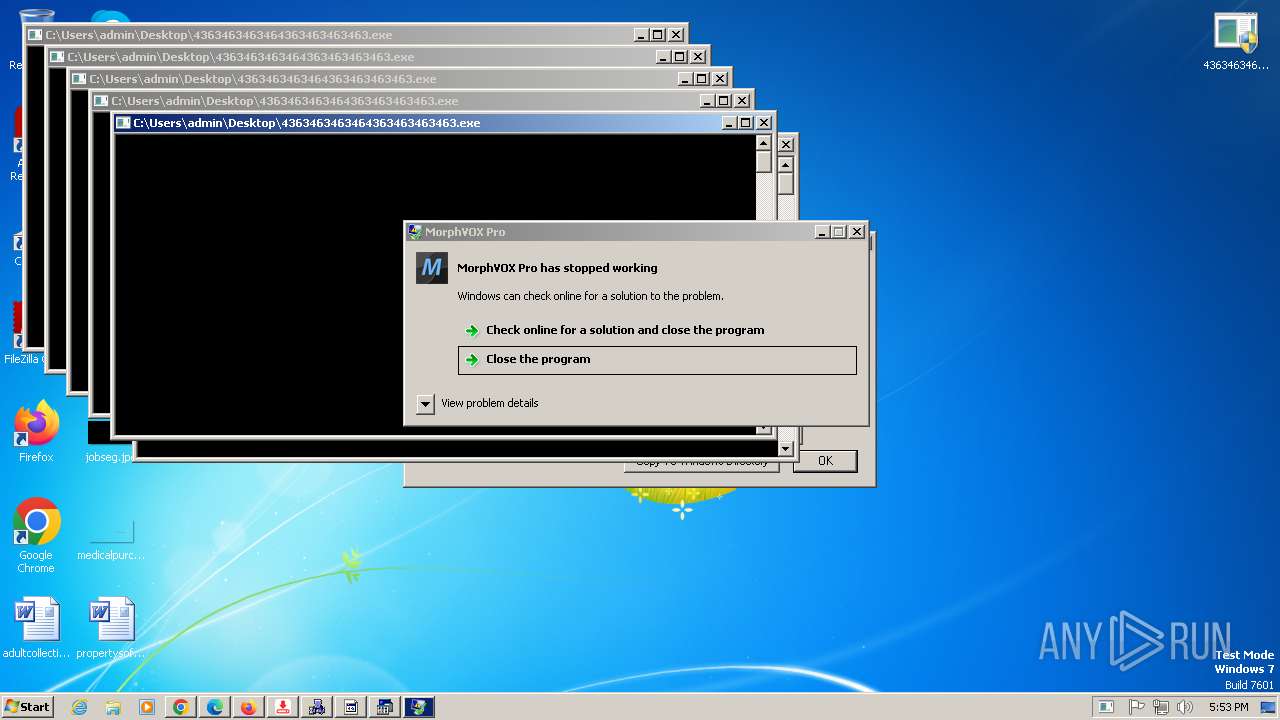This screenshot has height=720, width=1280.
Task: Click the MorphVOX Pro M logo icon
Action: pos(432,268)
